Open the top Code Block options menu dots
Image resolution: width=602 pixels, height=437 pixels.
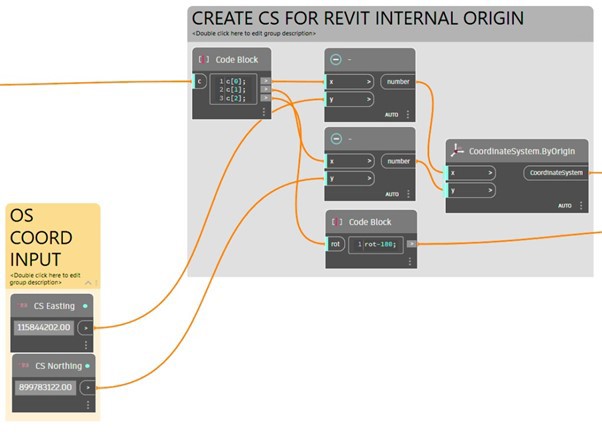(x=263, y=112)
